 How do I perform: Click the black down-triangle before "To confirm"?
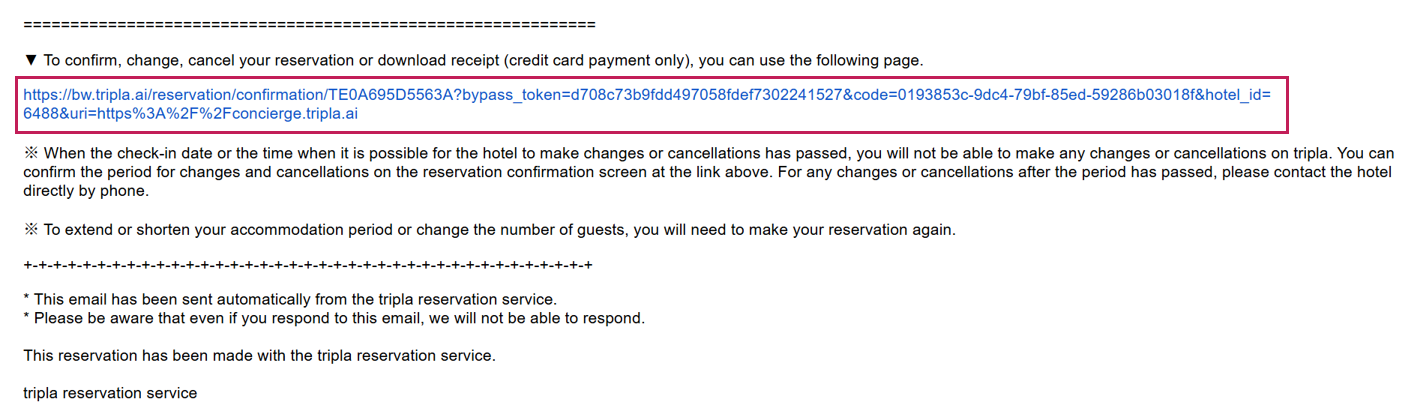point(30,61)
